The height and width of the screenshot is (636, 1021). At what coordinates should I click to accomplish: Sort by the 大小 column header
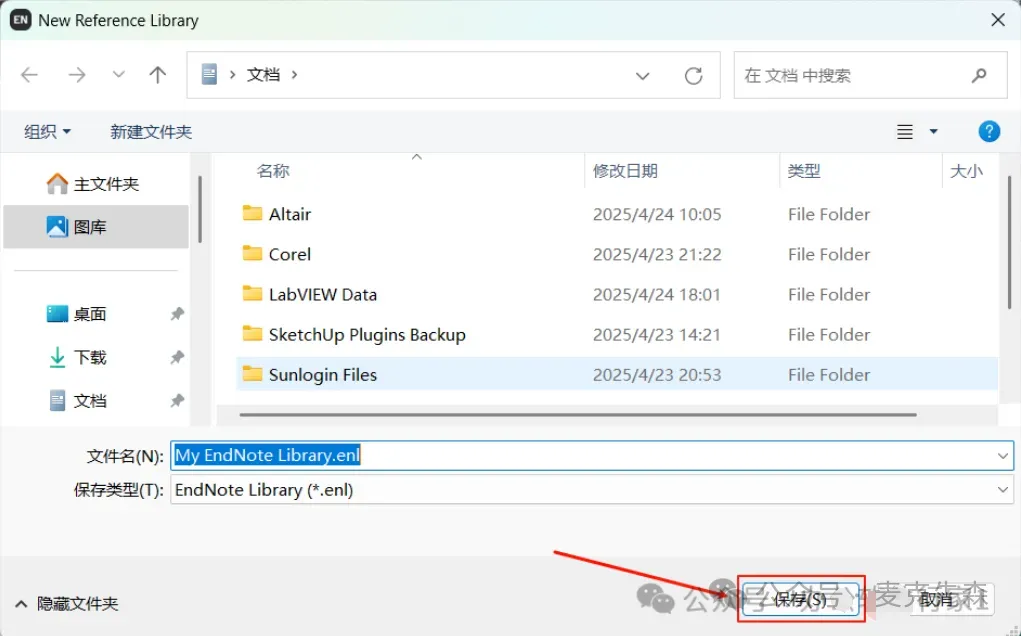[x=966, y=171]
